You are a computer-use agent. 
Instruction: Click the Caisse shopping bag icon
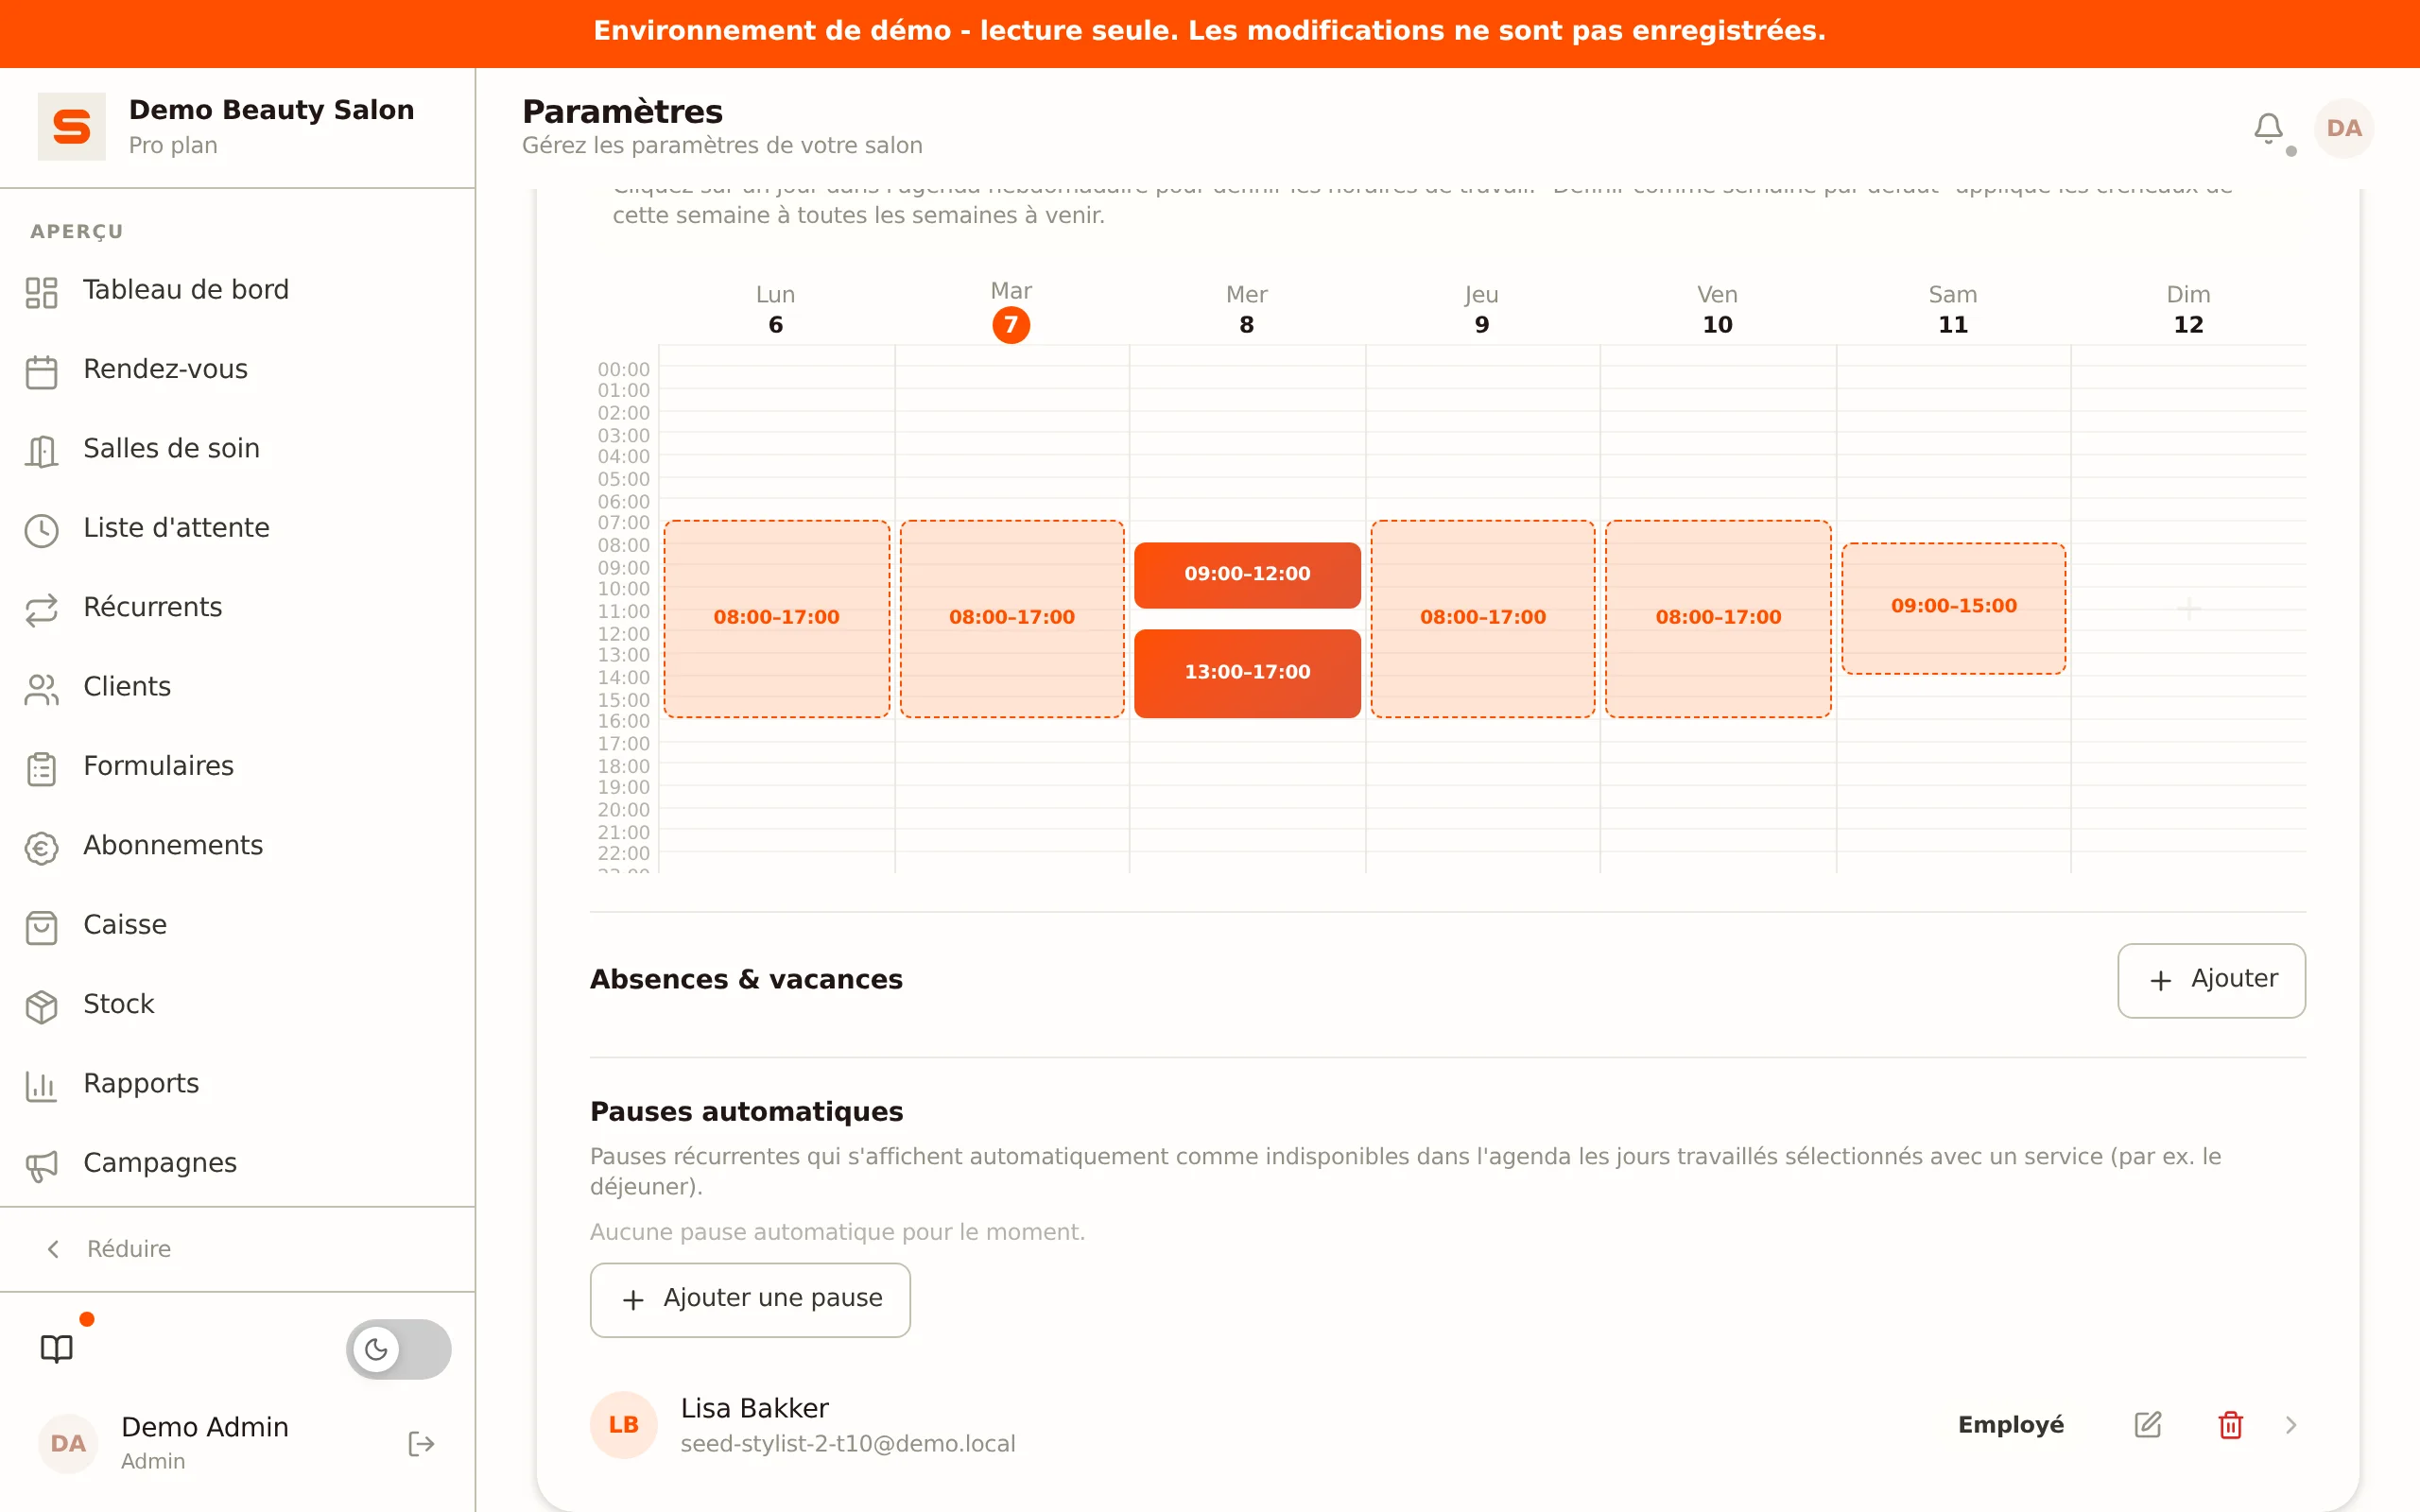pyautogui.click(x=41, y=927)
